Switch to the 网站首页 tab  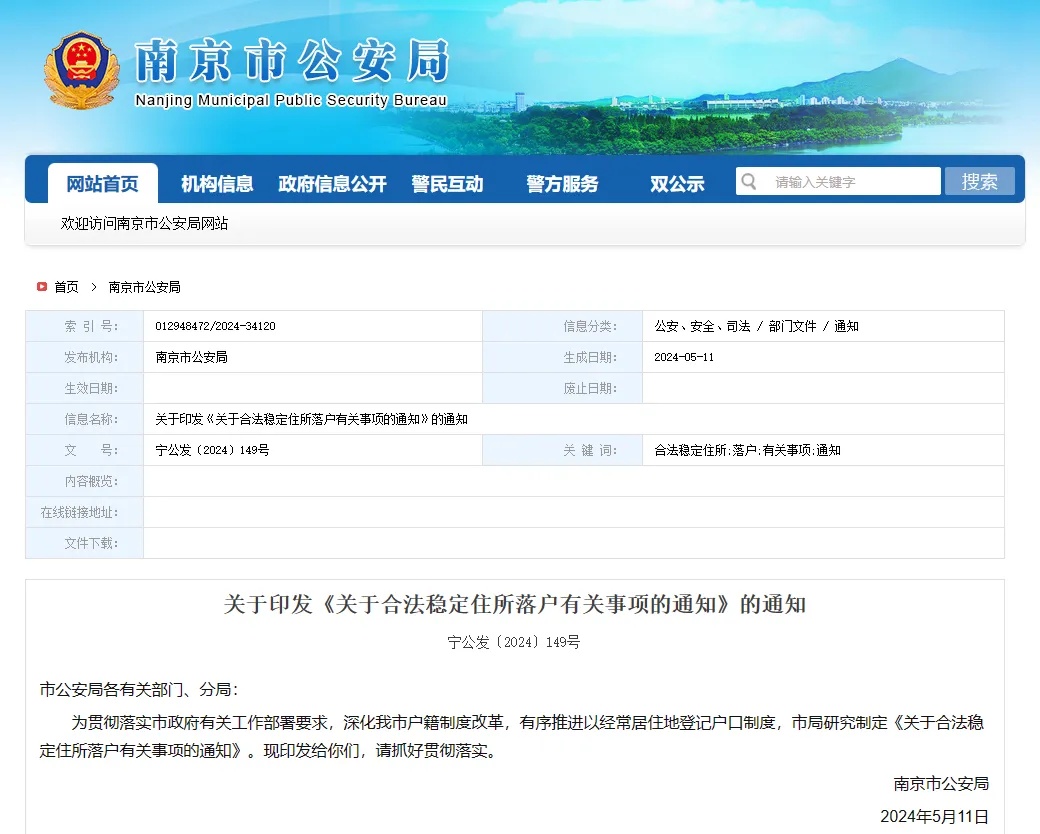click(102, 183)
